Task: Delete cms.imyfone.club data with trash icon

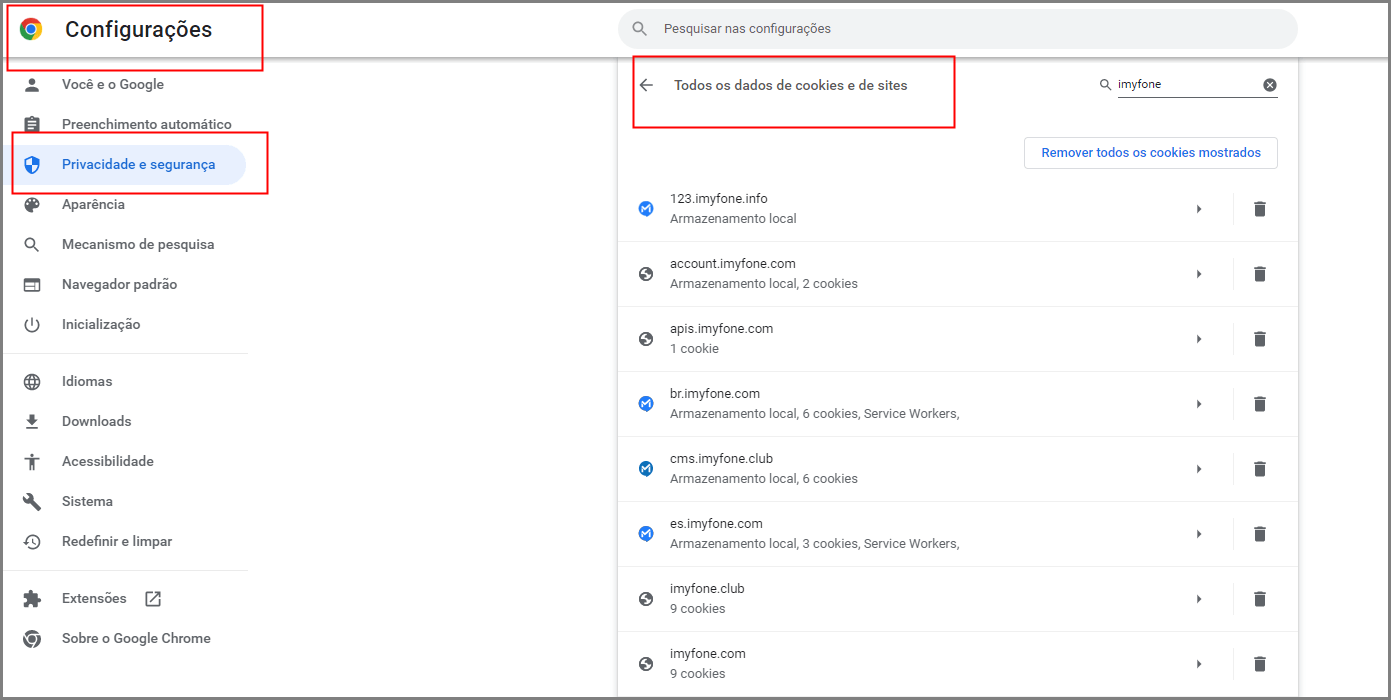Action: click(1260, 469)
